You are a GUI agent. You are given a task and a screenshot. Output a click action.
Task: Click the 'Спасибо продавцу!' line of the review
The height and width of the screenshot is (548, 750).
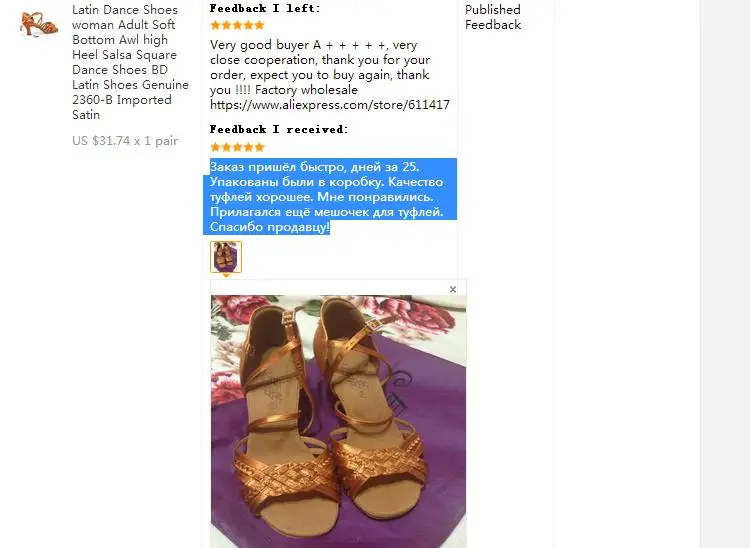point(270,227)
